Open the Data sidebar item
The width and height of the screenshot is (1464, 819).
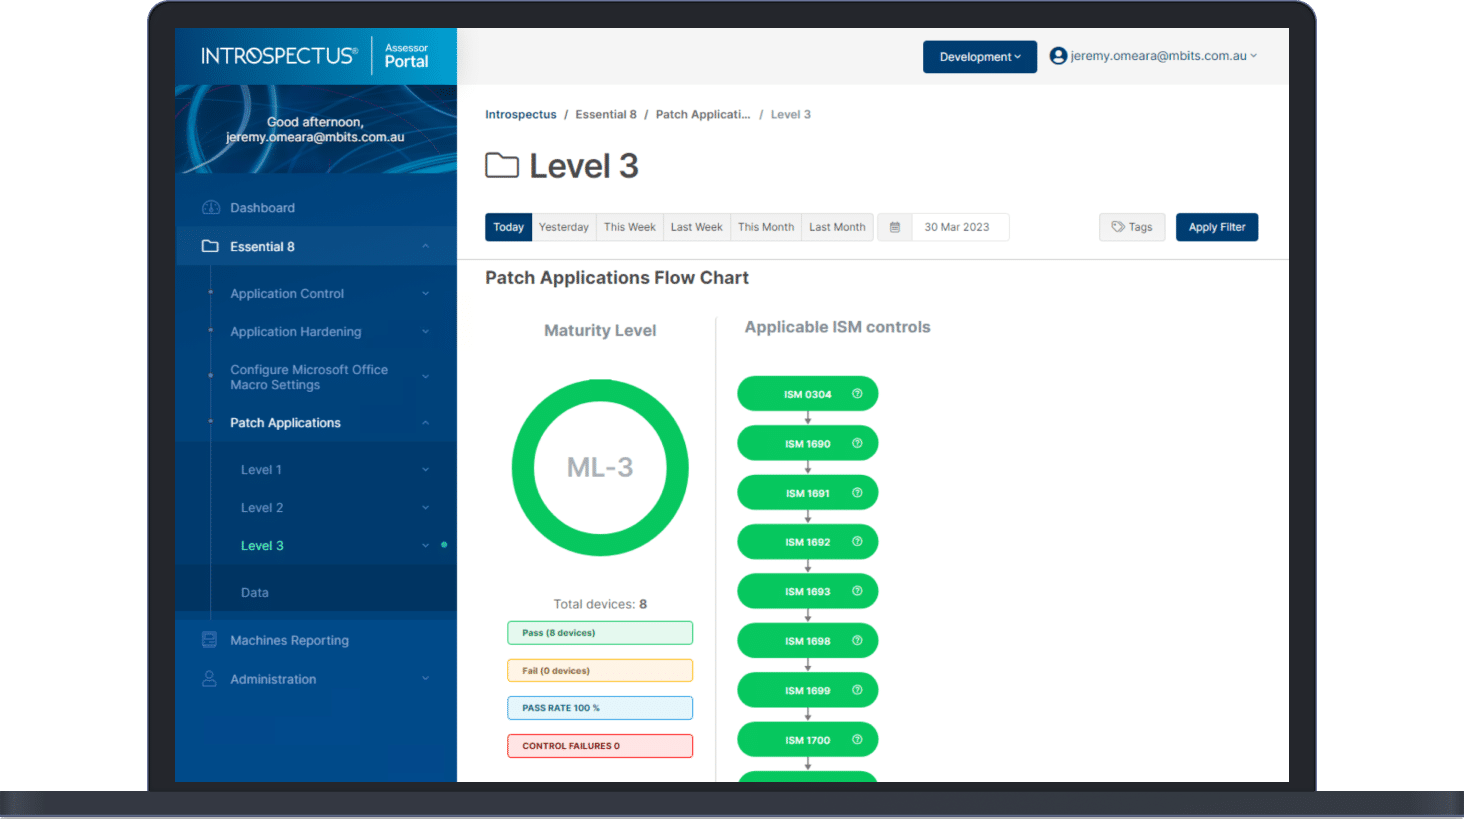click(255, 593)
